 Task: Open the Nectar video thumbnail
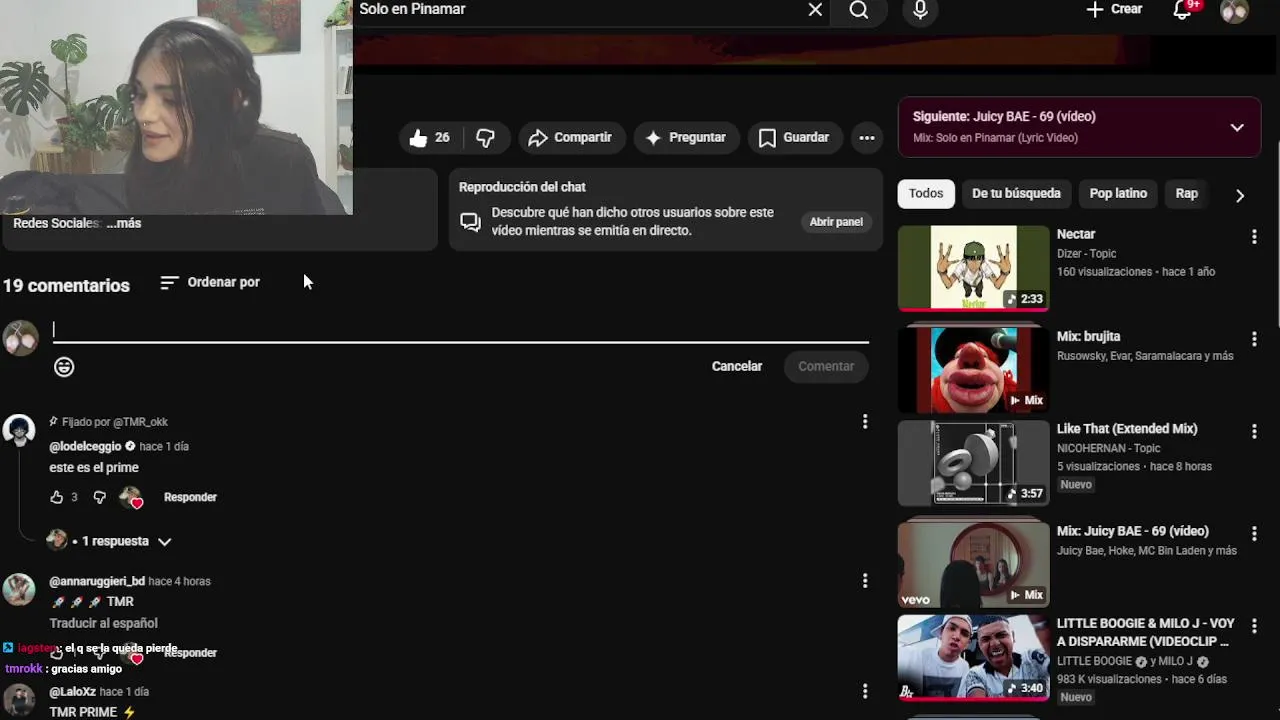(x=973, y=268)
